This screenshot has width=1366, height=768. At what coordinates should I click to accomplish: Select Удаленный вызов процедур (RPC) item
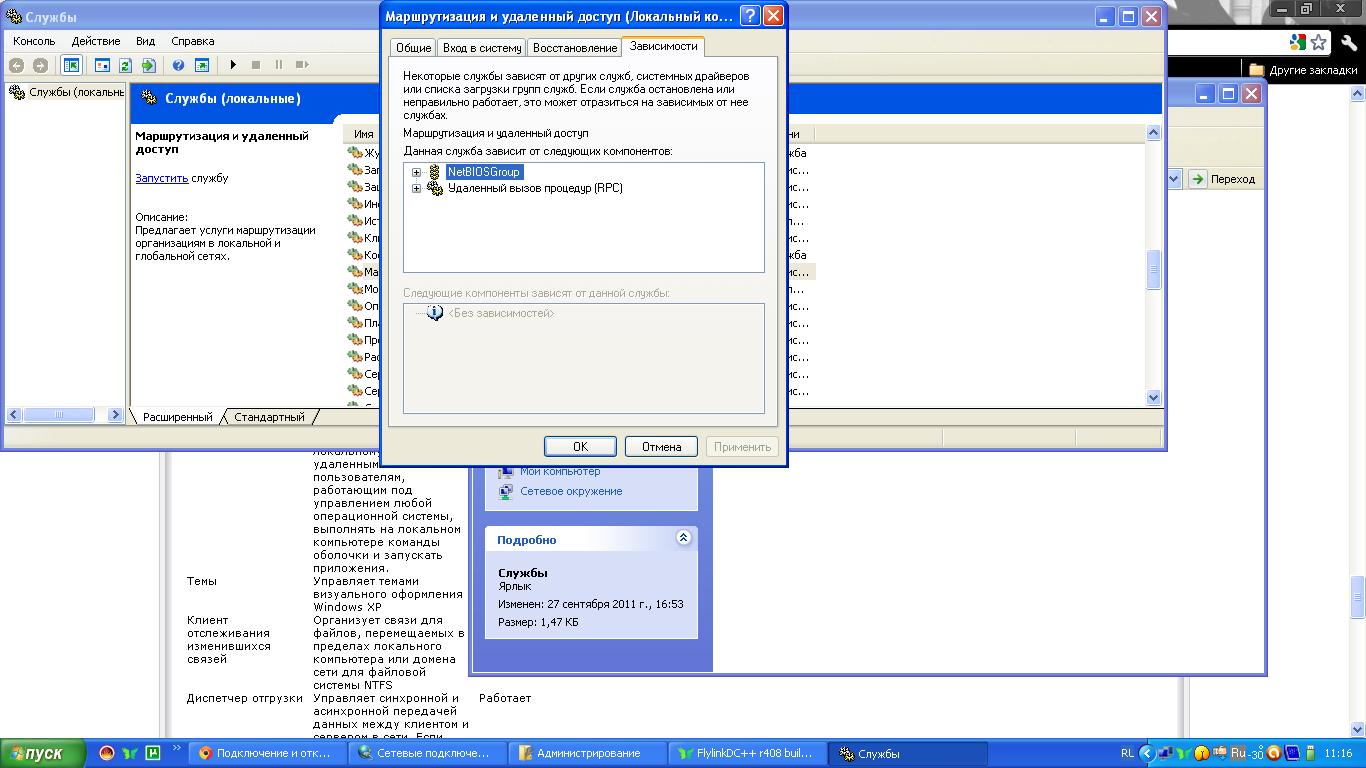(x=535, y=188)
